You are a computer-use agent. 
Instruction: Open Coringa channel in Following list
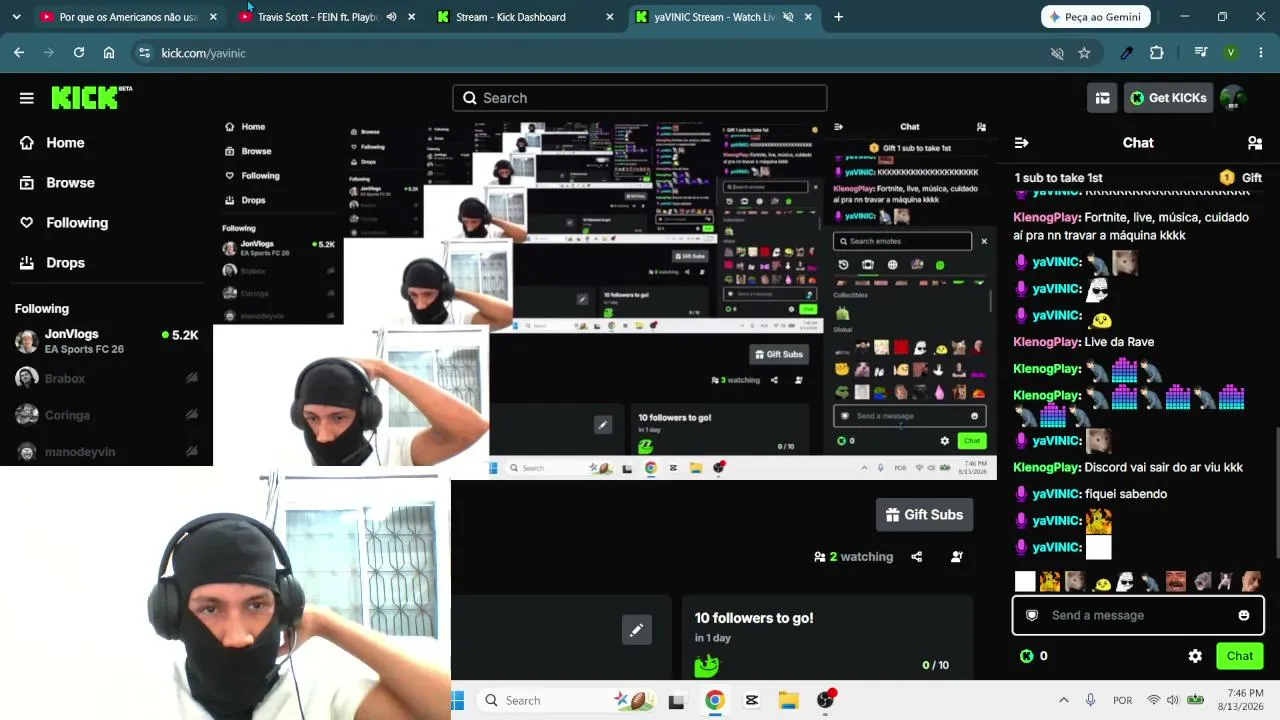pos(106,415)
